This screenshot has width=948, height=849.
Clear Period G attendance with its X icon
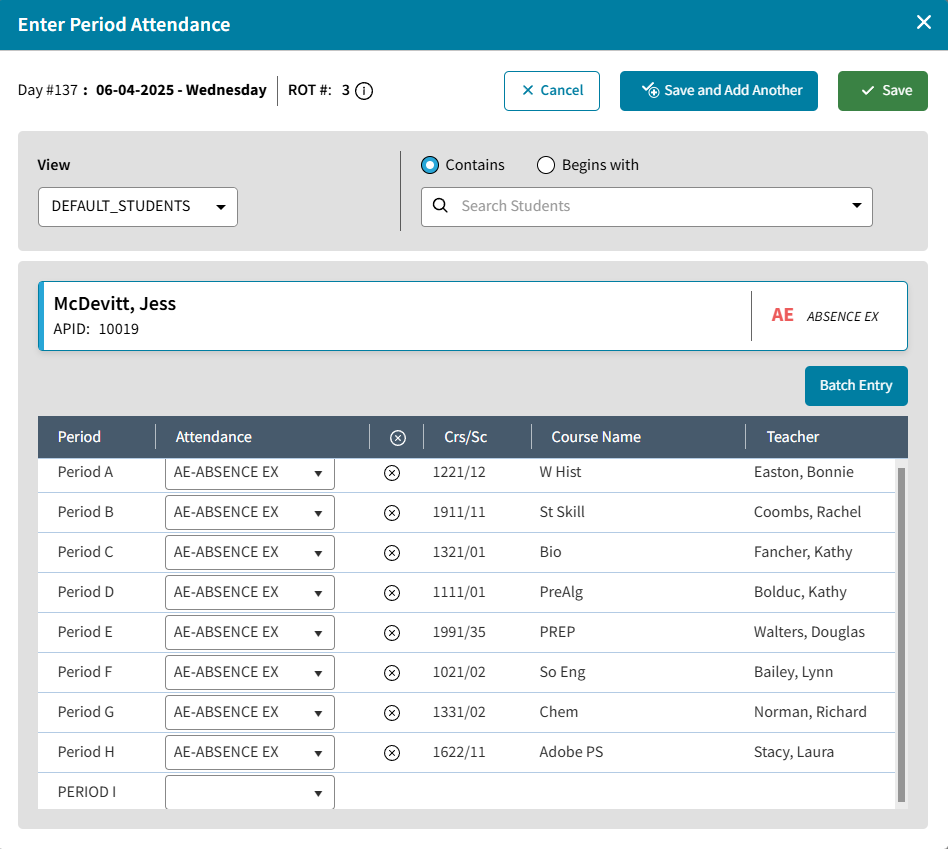pyautogui.click(x=392, y=712)
